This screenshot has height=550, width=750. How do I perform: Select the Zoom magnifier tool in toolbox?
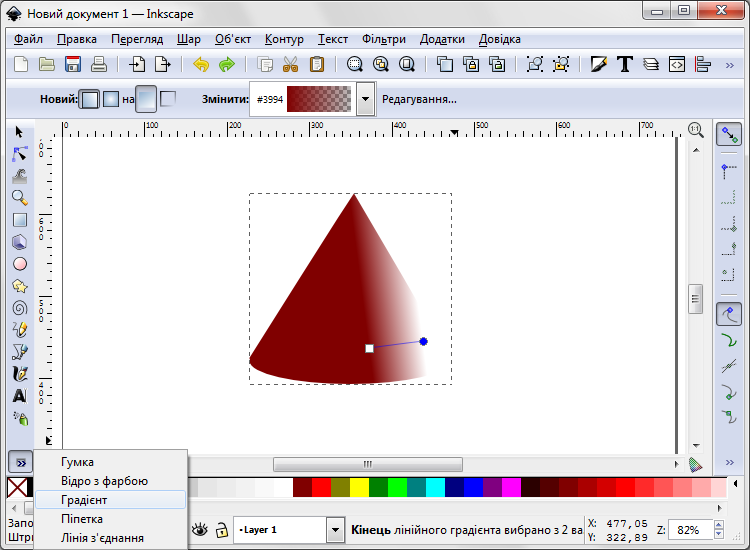point(20,198)
